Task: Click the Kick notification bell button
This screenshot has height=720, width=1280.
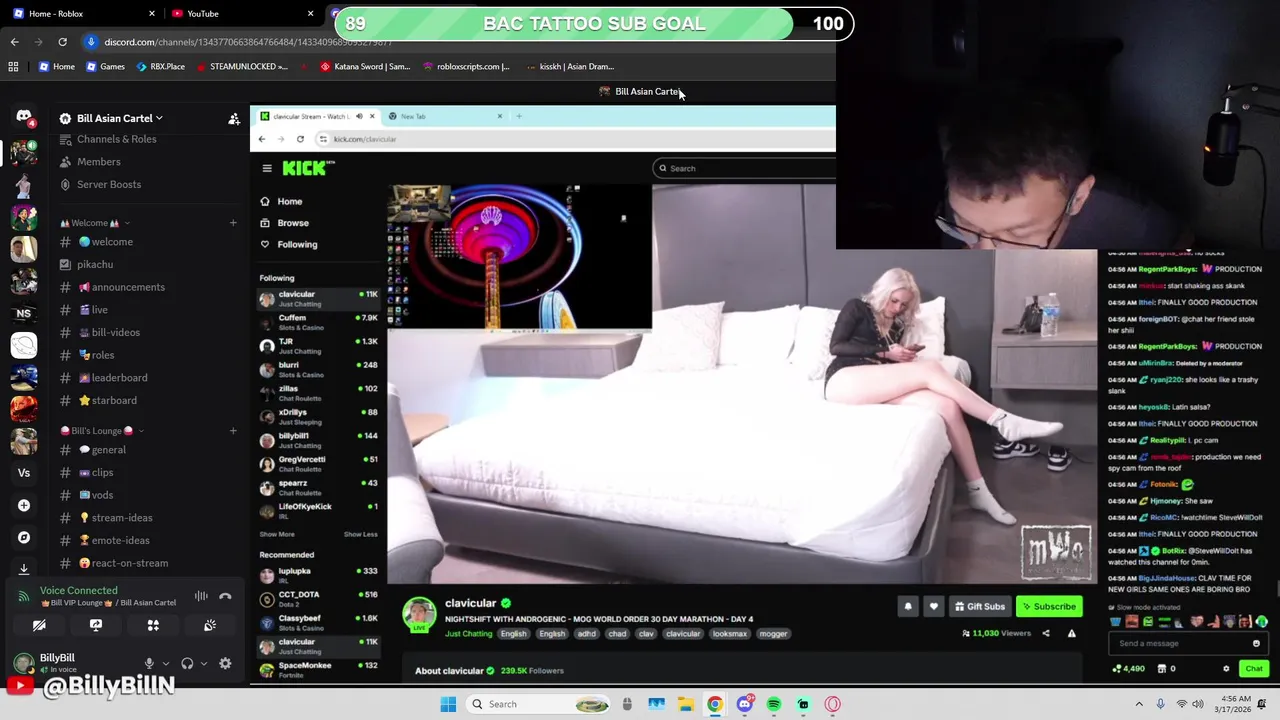Action: pyautogui.click(x=908, y=606)
